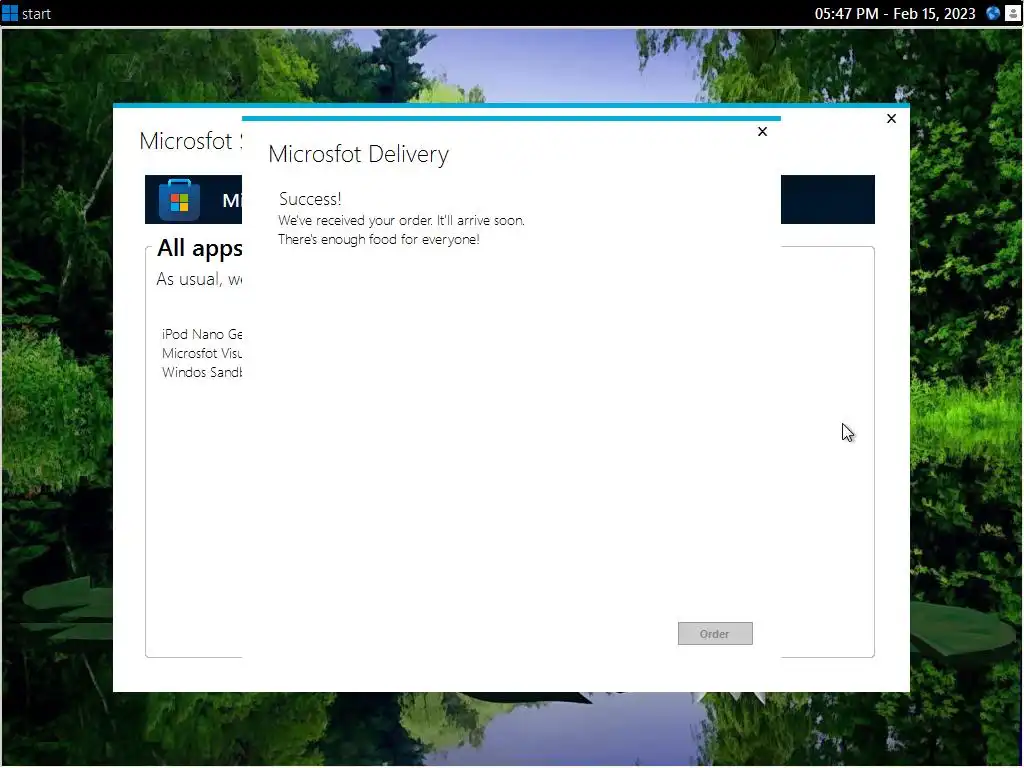
Task: Click the Microsfot Delivery title
Action: [x=359, y=154]
